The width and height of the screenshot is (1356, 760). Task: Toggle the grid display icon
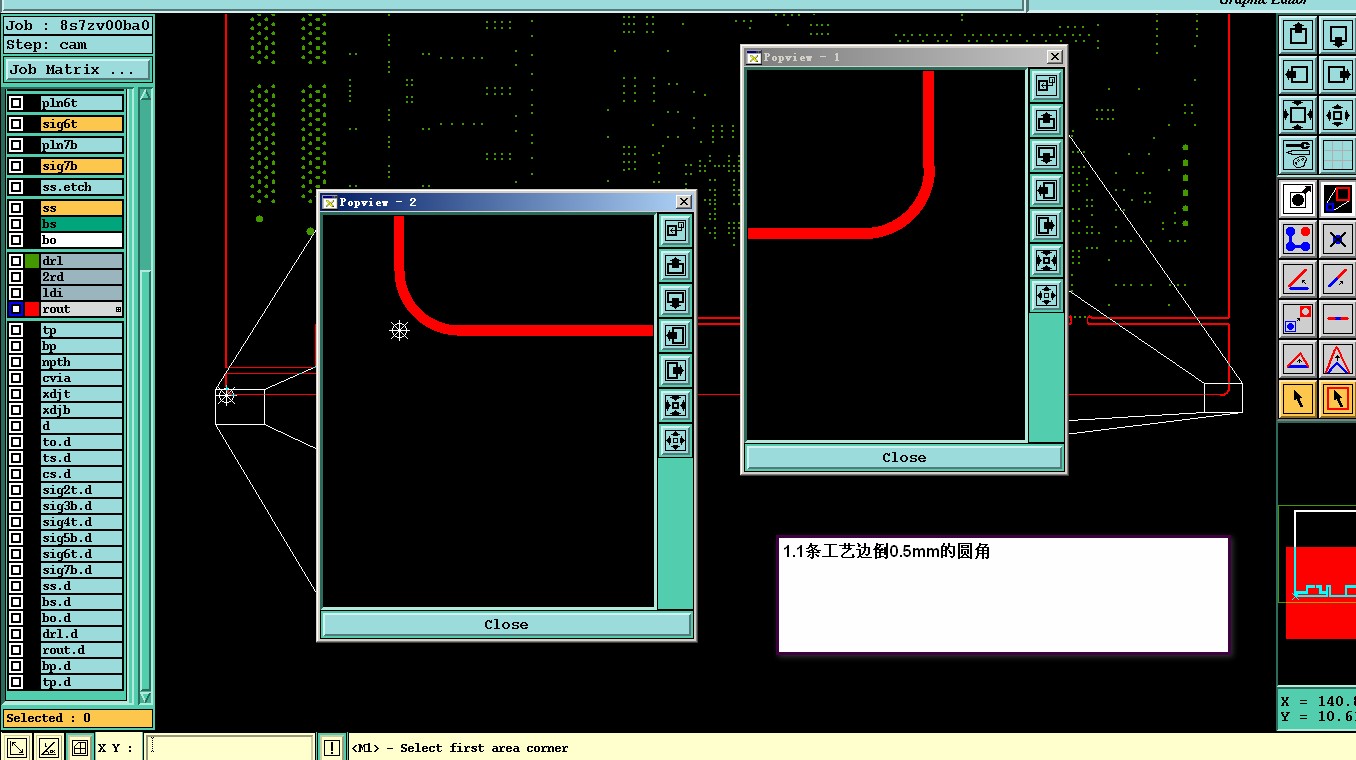click(x=1338, y=155)
